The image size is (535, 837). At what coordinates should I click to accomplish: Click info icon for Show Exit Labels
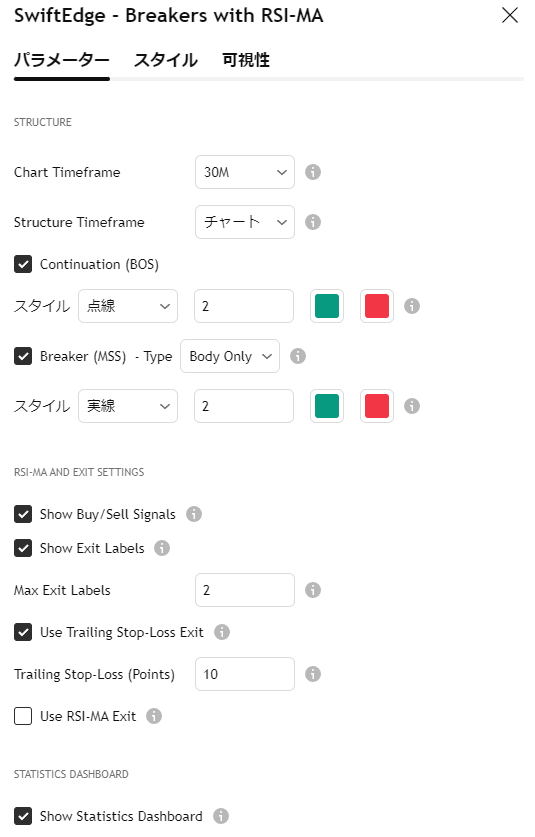coord(162,548)
